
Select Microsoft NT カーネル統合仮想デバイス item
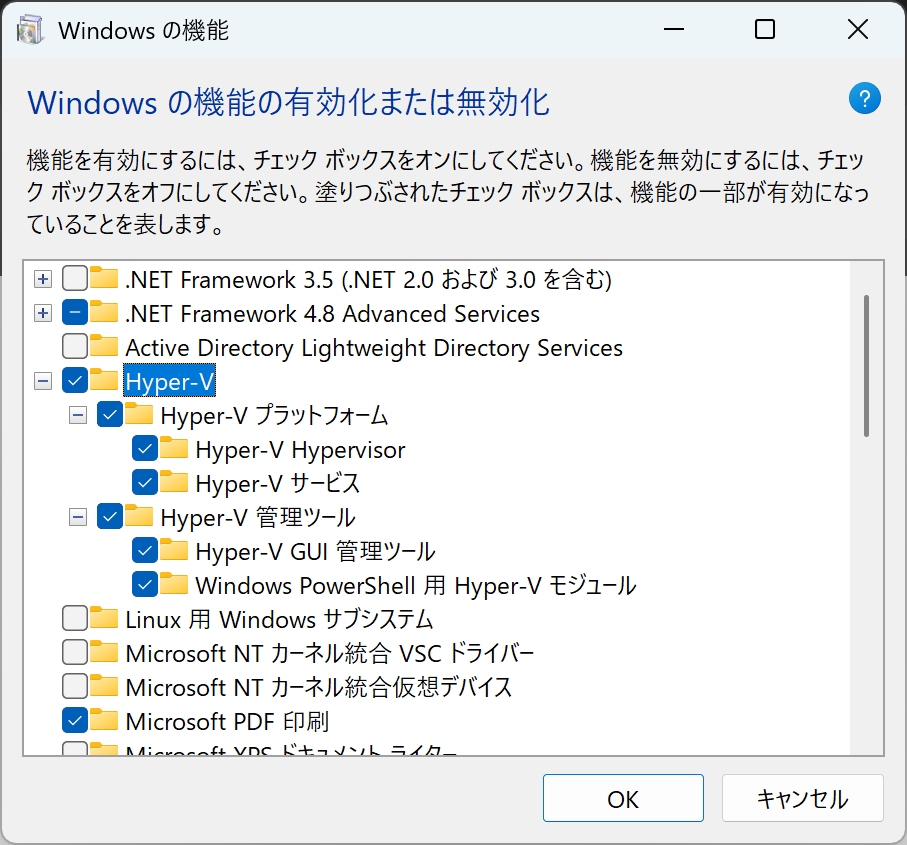coord(318,687)
